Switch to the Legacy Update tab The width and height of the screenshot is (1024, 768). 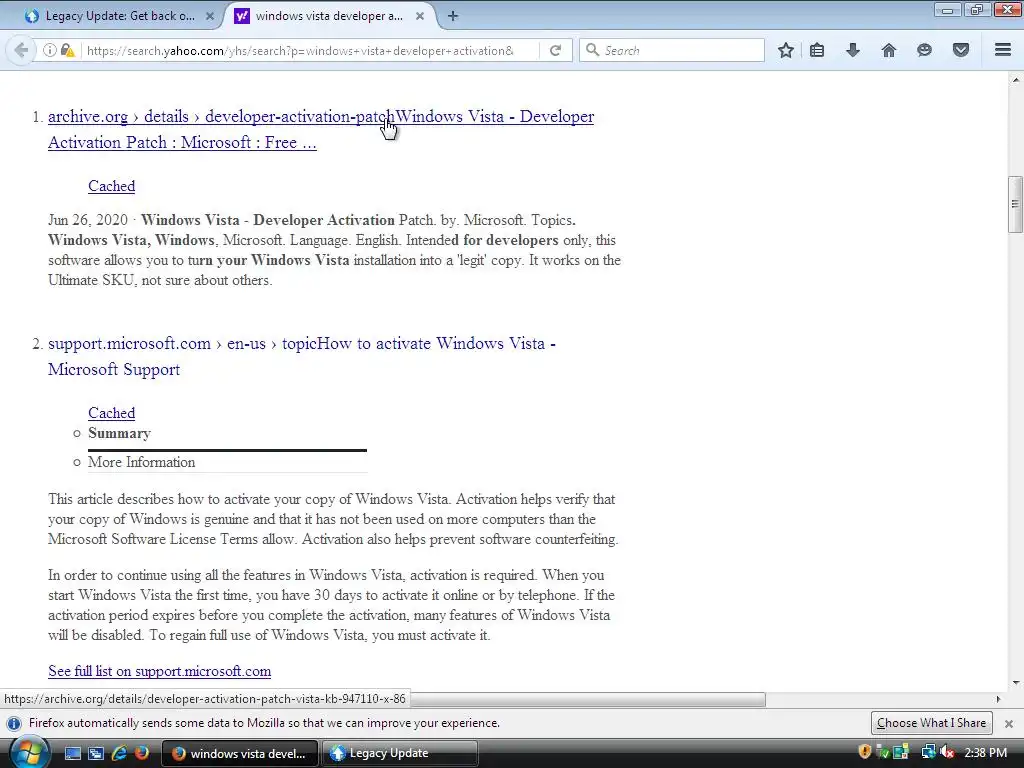[119, 16]
